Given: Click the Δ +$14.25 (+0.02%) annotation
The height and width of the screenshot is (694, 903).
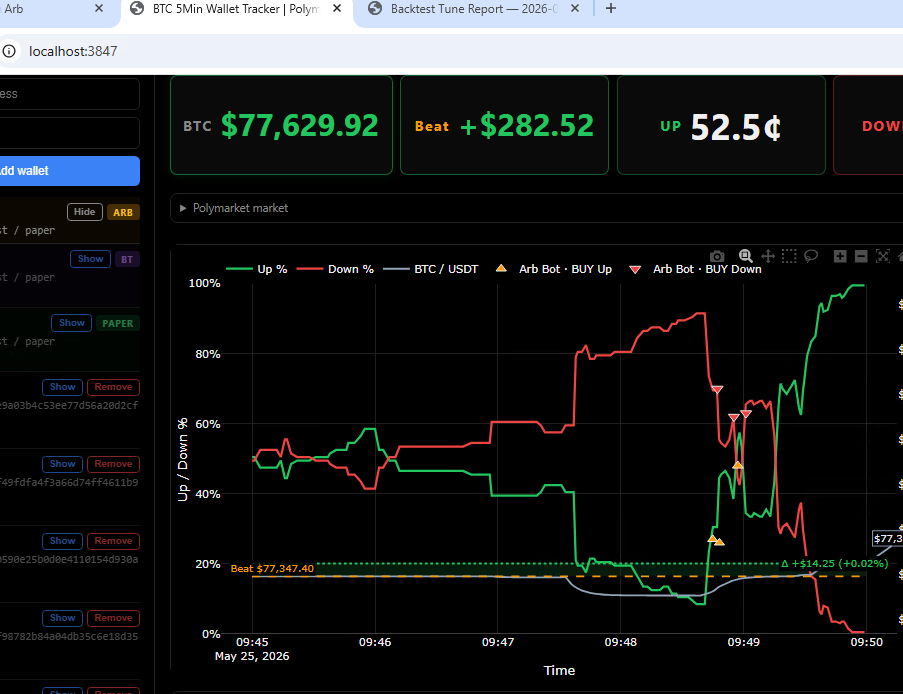Looking at the screenshot, I should [x=834, y=563].
